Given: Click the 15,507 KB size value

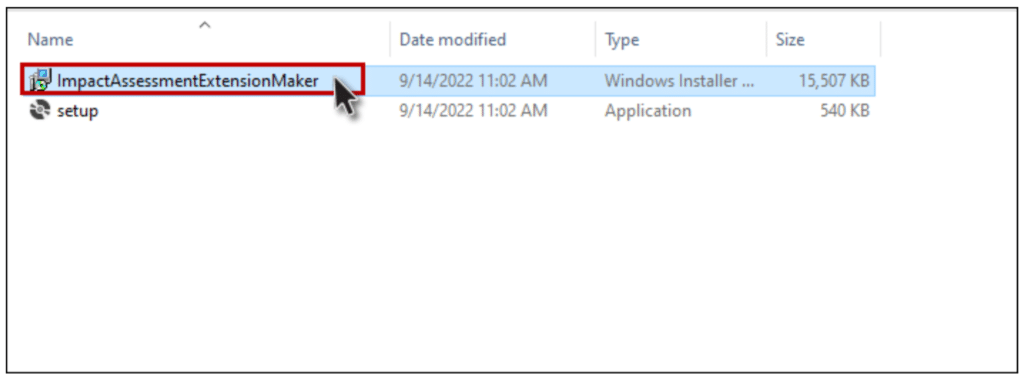Looking at the screenshot, I should coord(834,80).
